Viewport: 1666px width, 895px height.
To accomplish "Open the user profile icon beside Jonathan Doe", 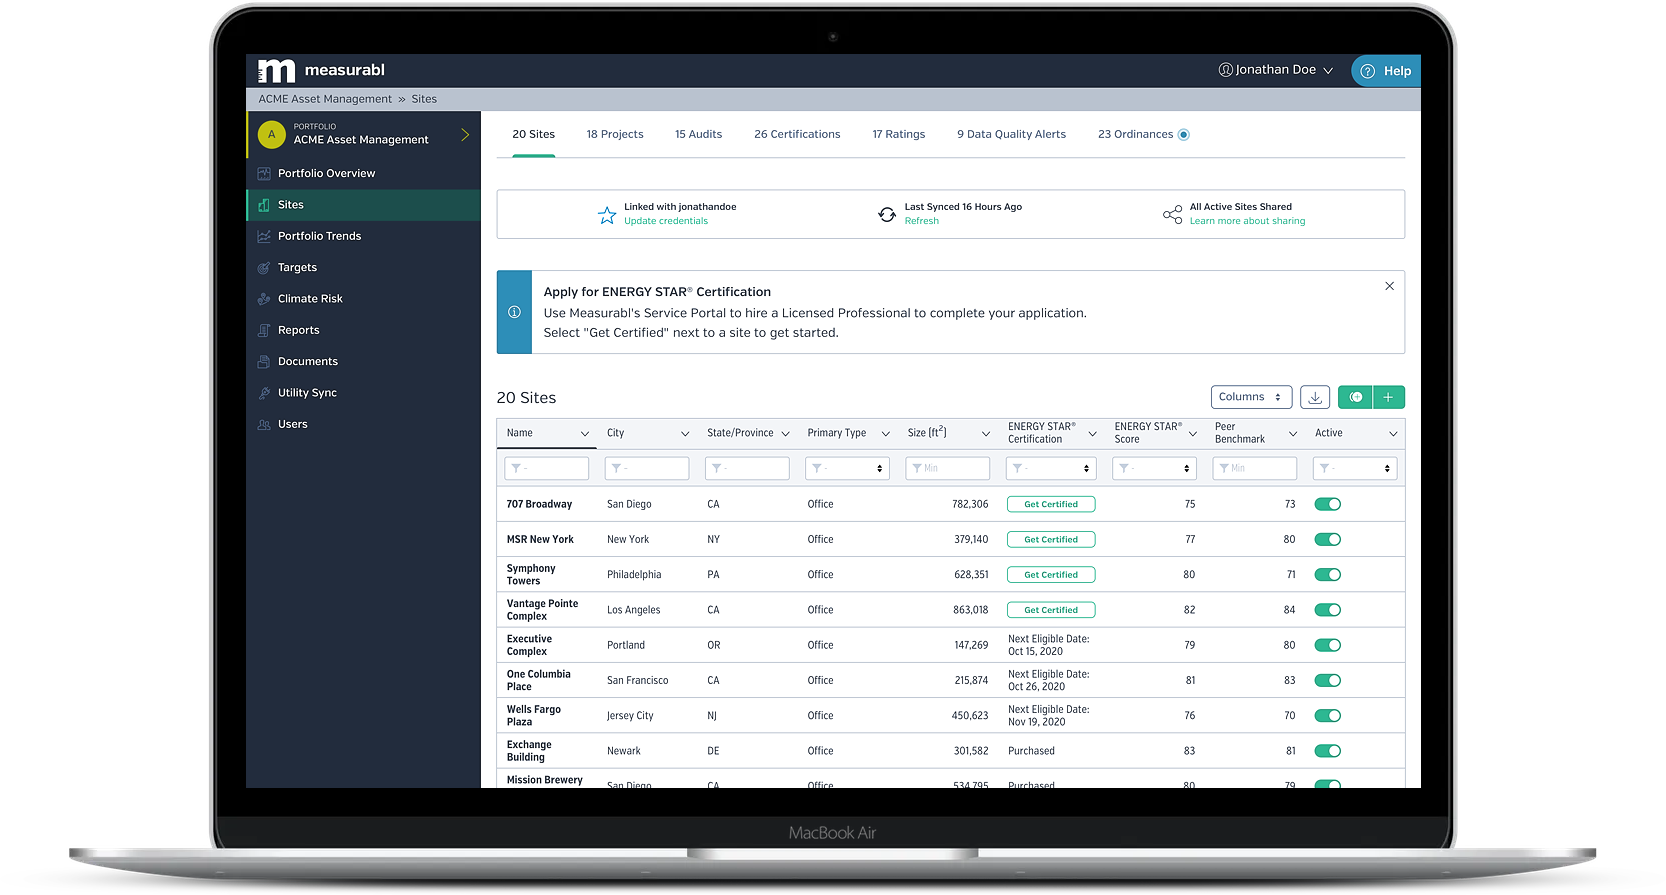I will point(1225,70).
